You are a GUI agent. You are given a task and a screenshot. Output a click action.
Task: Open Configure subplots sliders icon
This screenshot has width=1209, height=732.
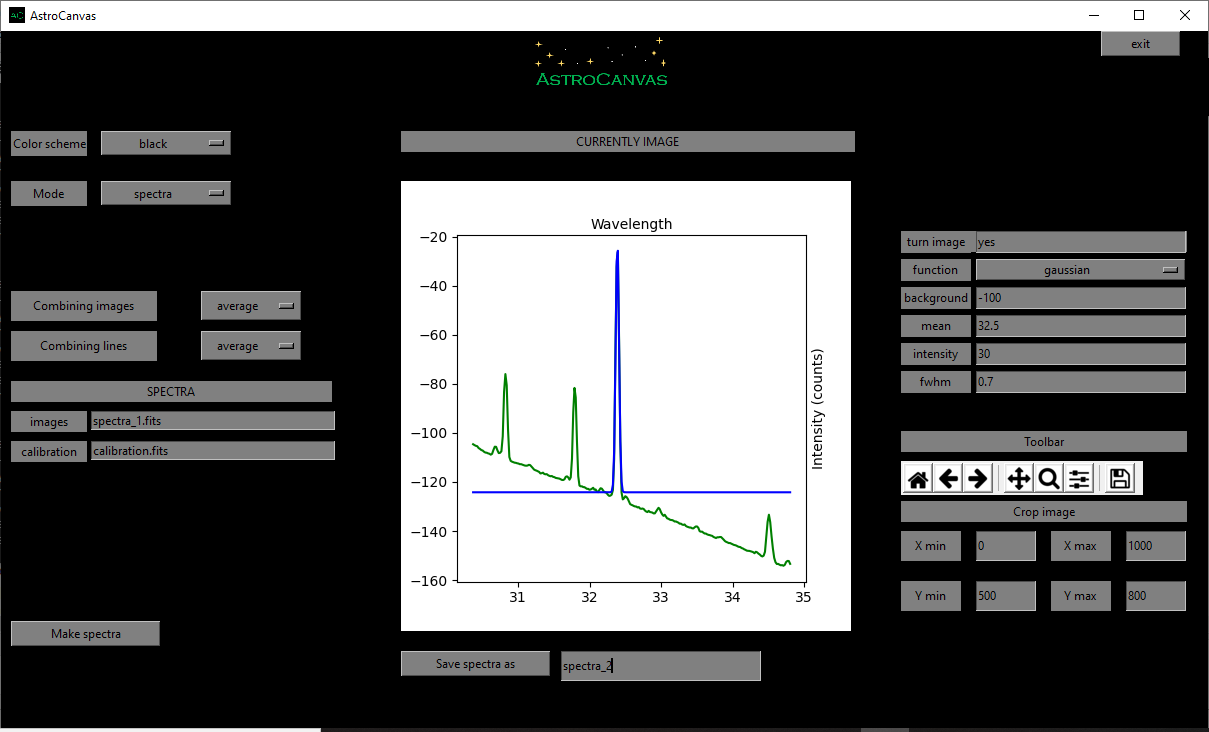tap(1079, 479)
